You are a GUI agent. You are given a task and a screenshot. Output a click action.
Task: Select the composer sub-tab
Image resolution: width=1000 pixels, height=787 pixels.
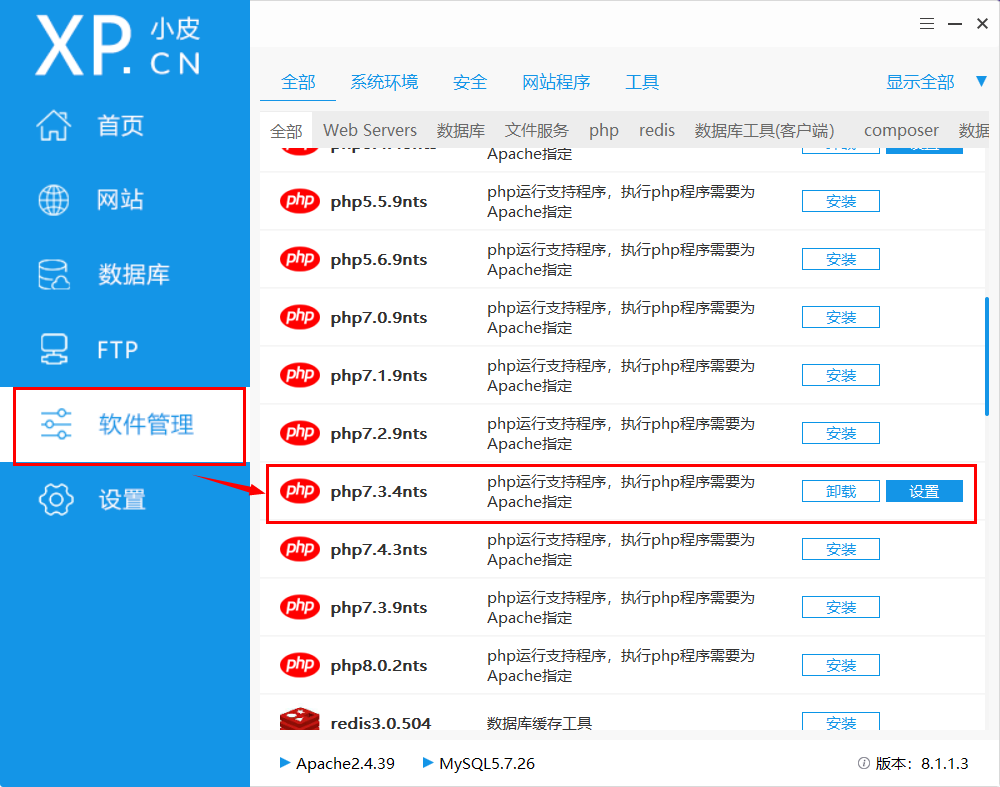(901, 131)
